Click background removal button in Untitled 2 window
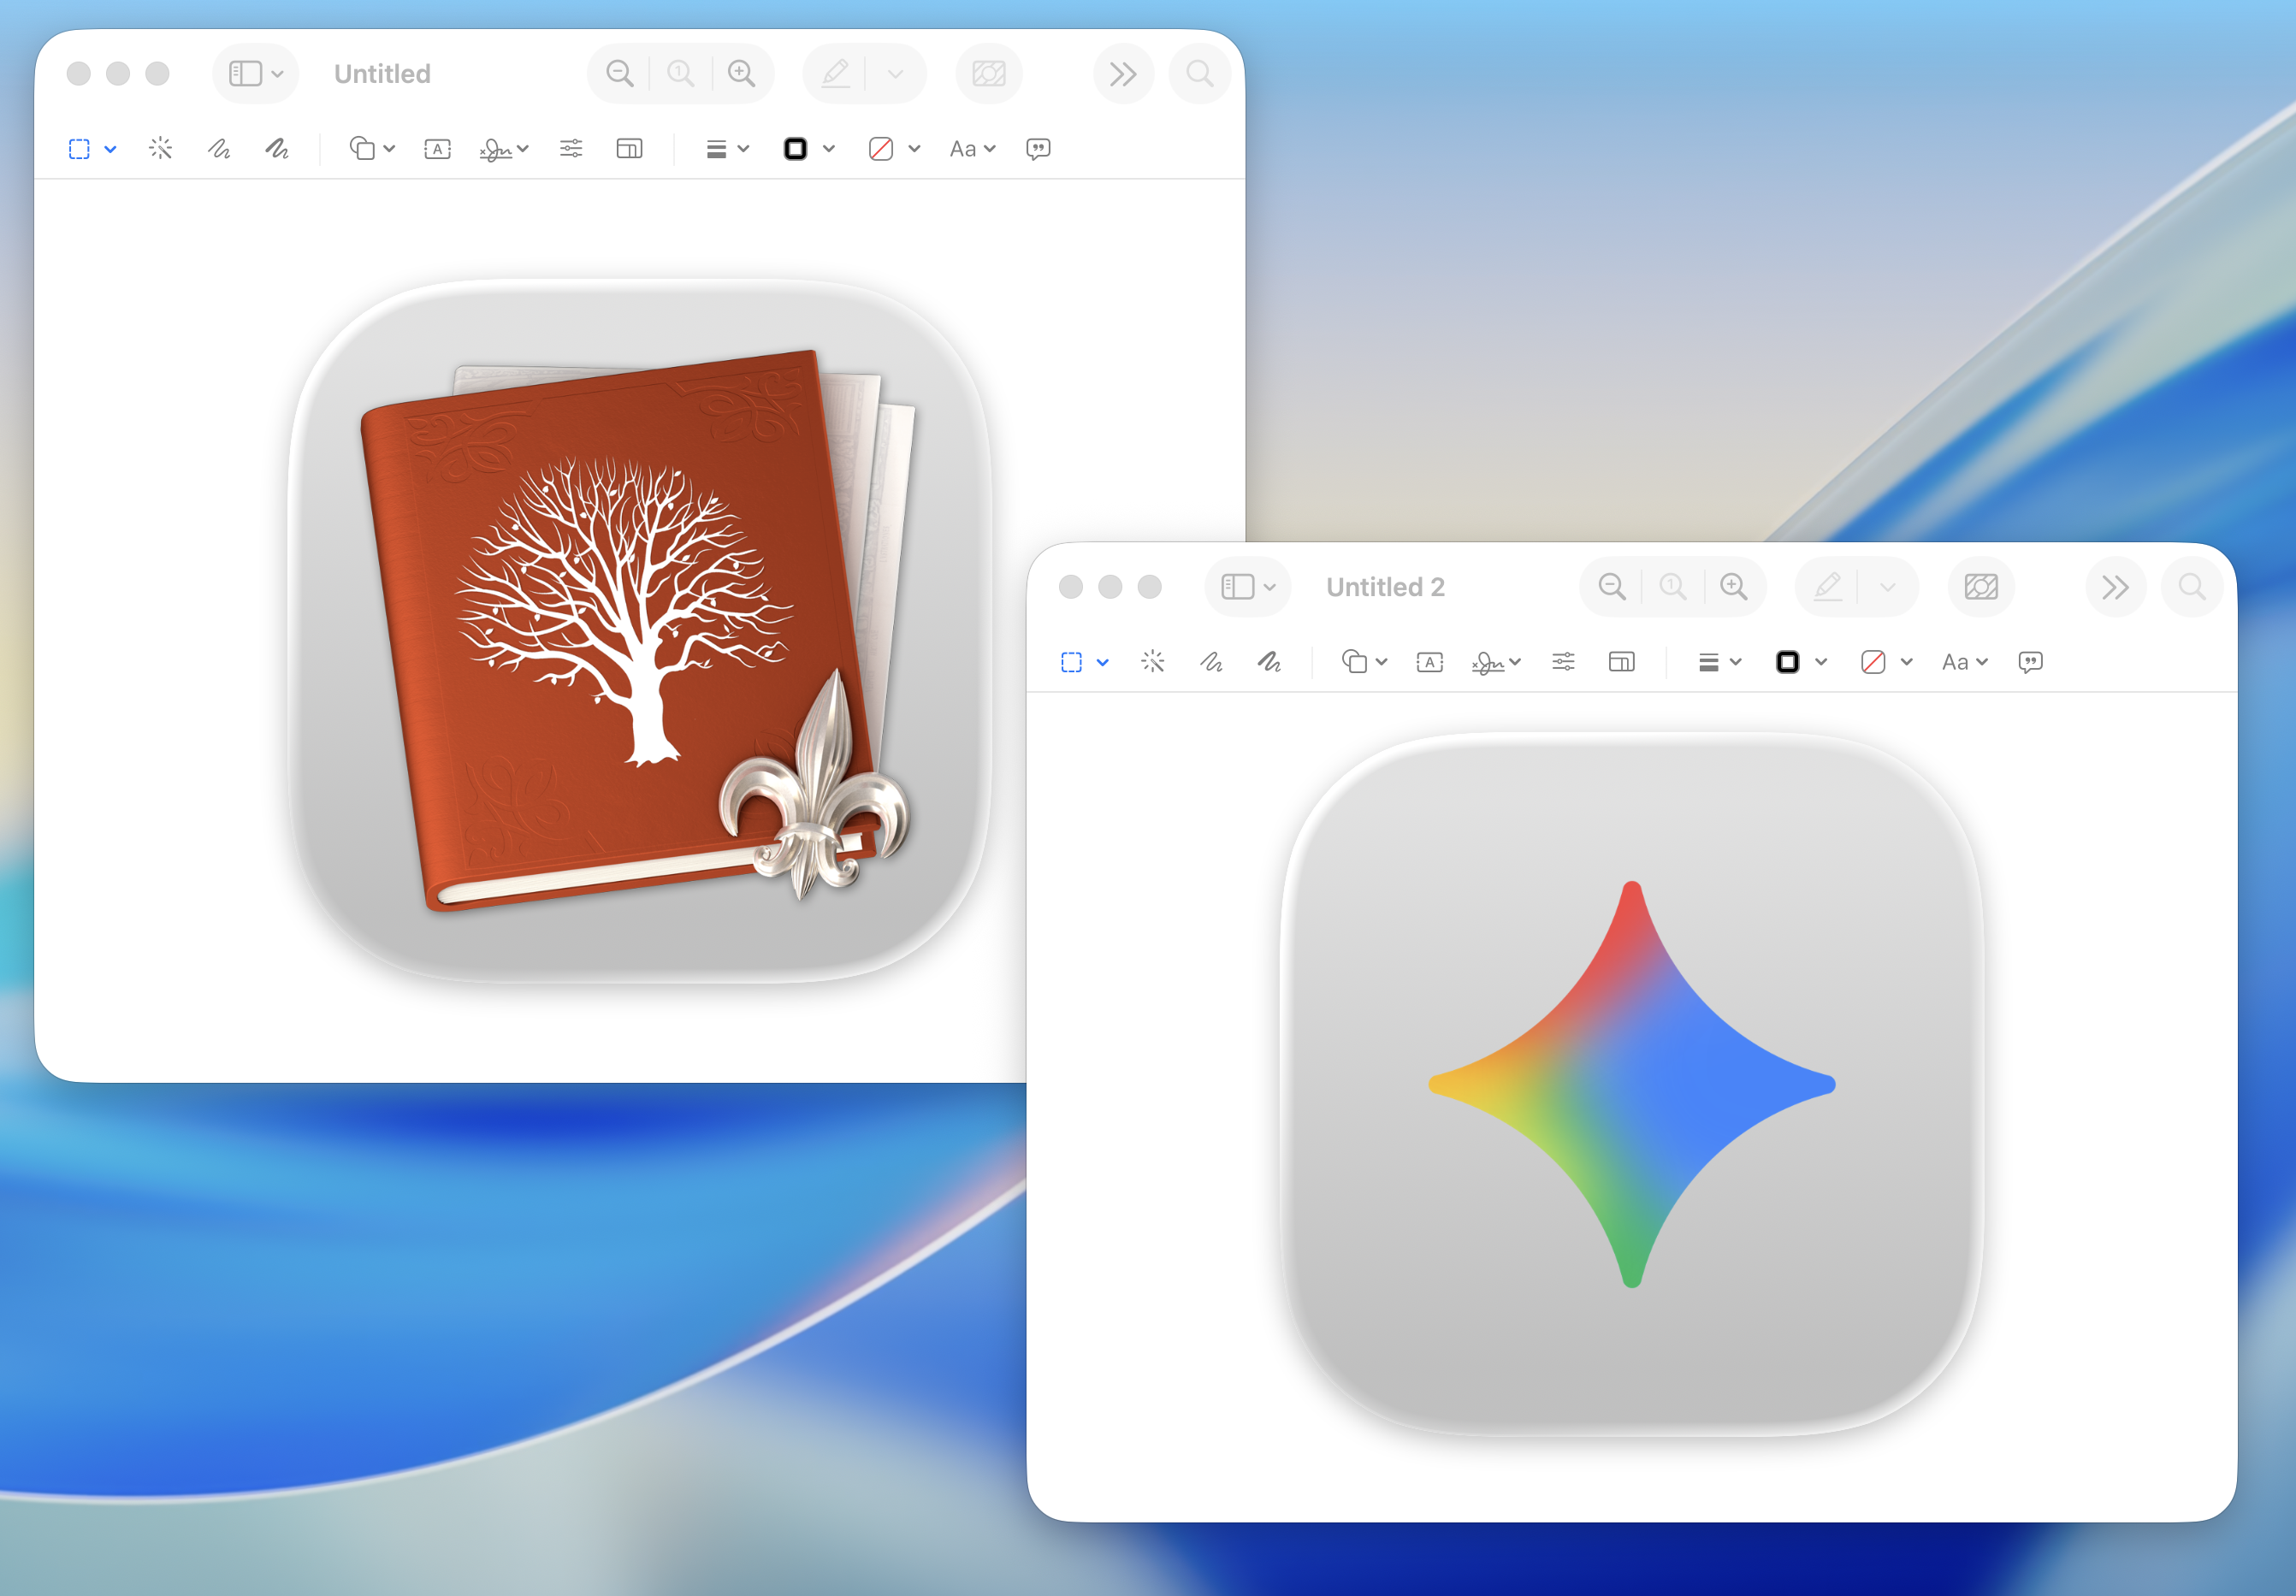 [x=1981, y=586]
